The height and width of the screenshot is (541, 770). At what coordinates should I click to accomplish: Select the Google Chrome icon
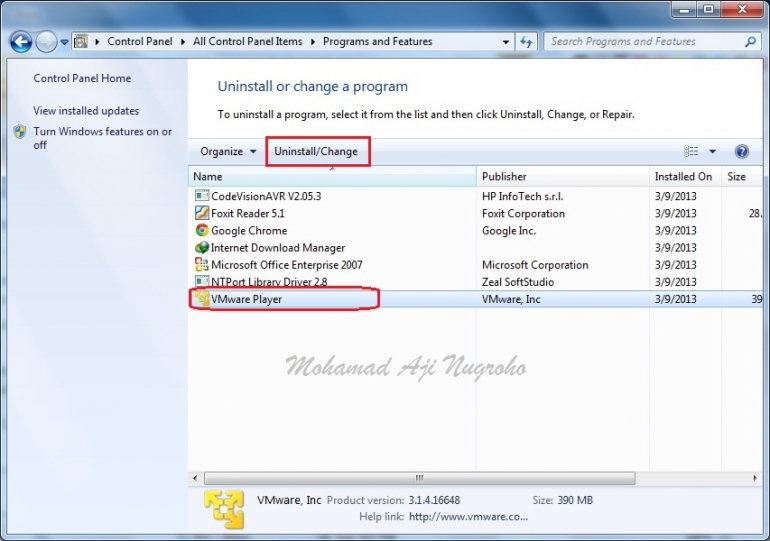201,230
